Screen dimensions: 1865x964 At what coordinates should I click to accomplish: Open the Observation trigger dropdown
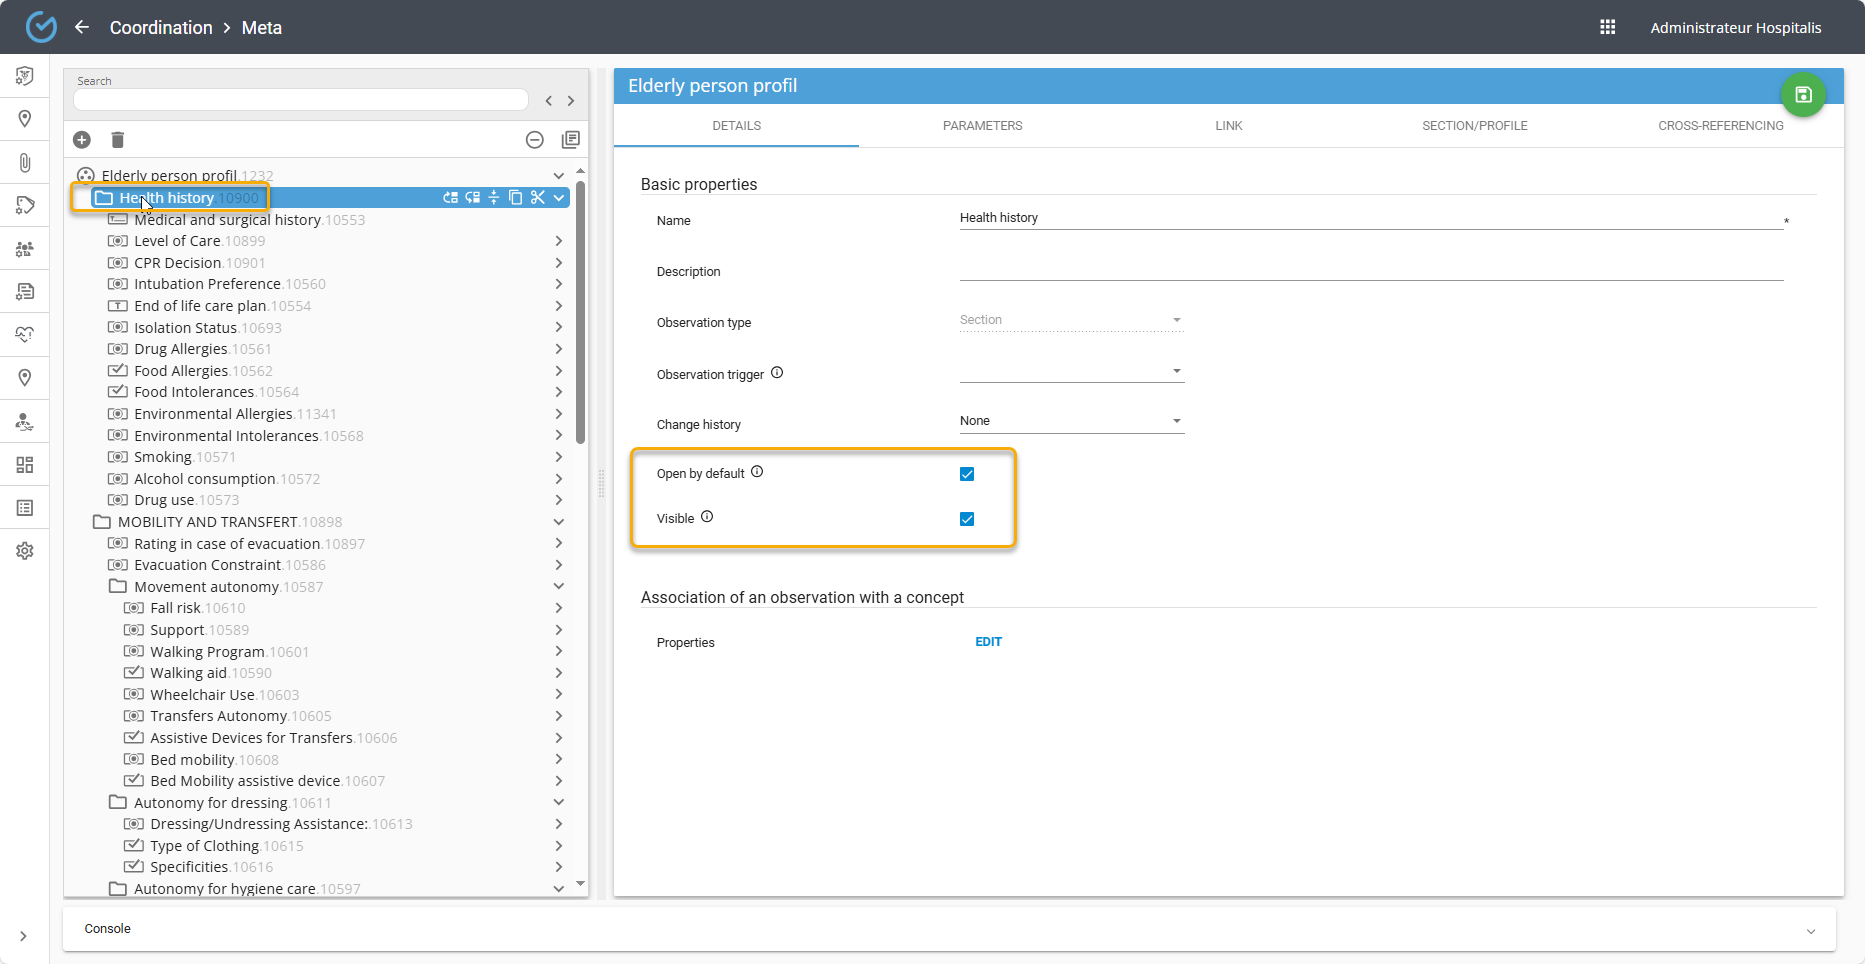1070,371
